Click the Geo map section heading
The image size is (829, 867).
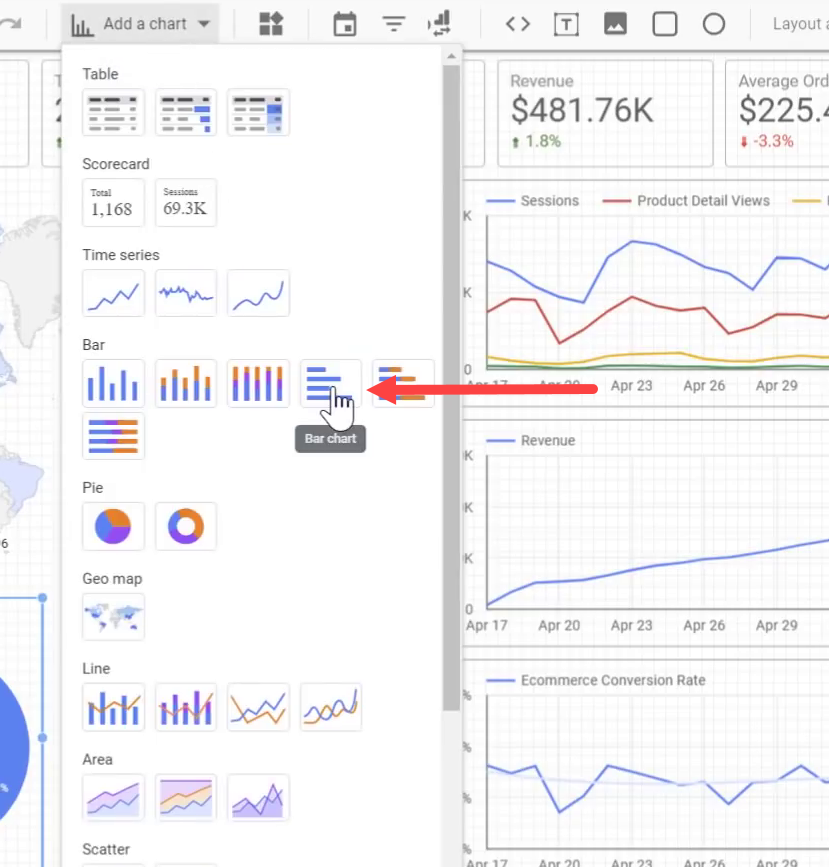(x=112, y=579)
